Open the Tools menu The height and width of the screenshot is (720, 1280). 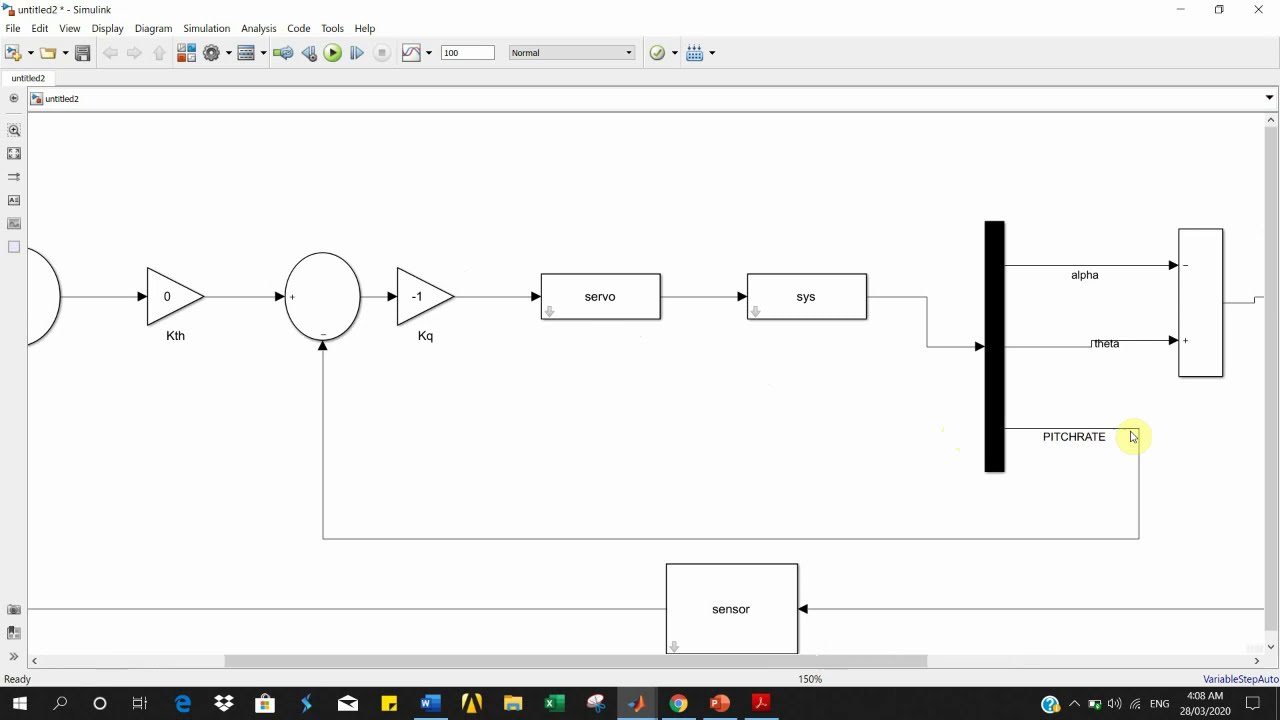(333, 28)
